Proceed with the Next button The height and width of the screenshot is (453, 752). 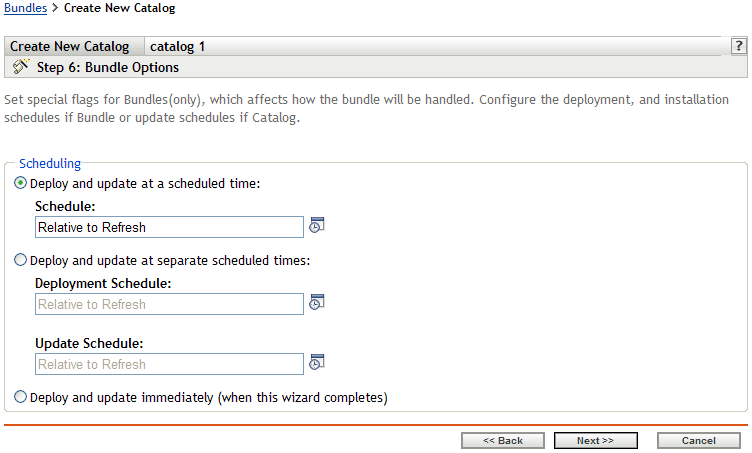(595, 440)
